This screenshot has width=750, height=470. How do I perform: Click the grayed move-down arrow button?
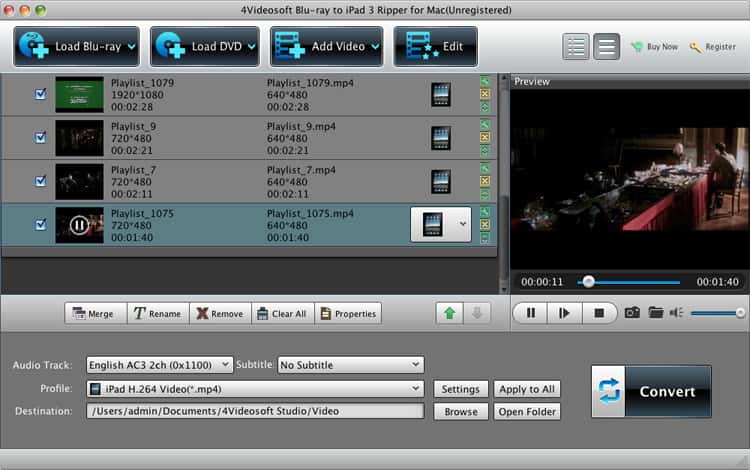(477, 314)
